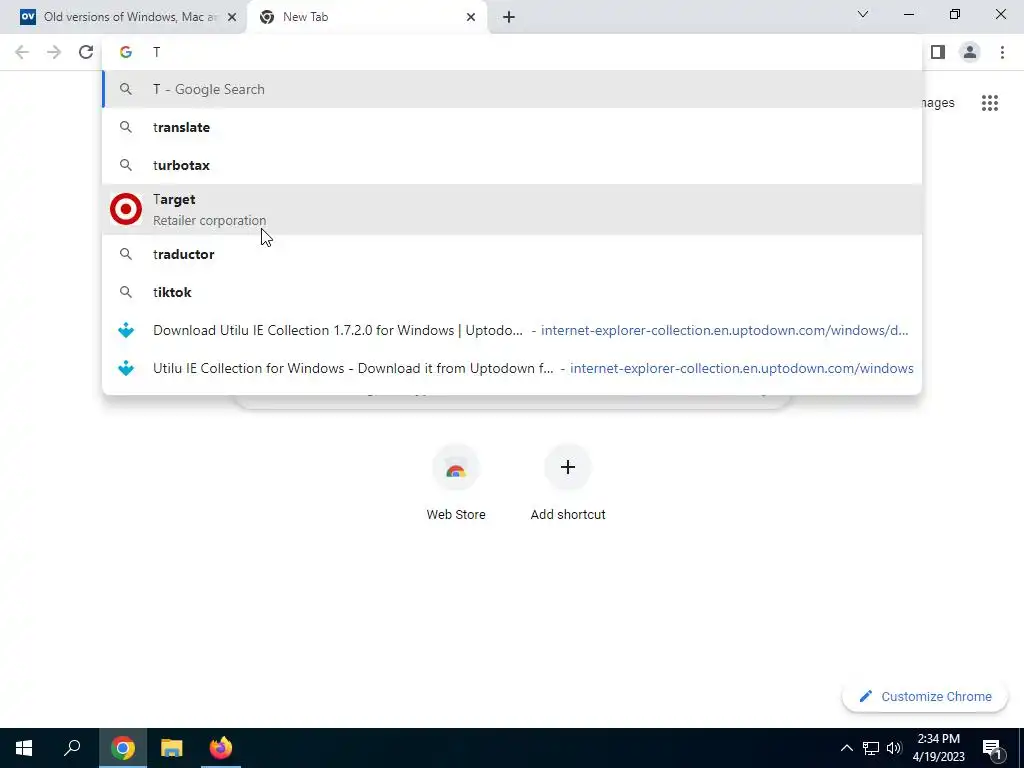The height and width of the screenshot is (768, 1024).
Task: Click the Images link behind the dropdown
Action: pos(938,103)
